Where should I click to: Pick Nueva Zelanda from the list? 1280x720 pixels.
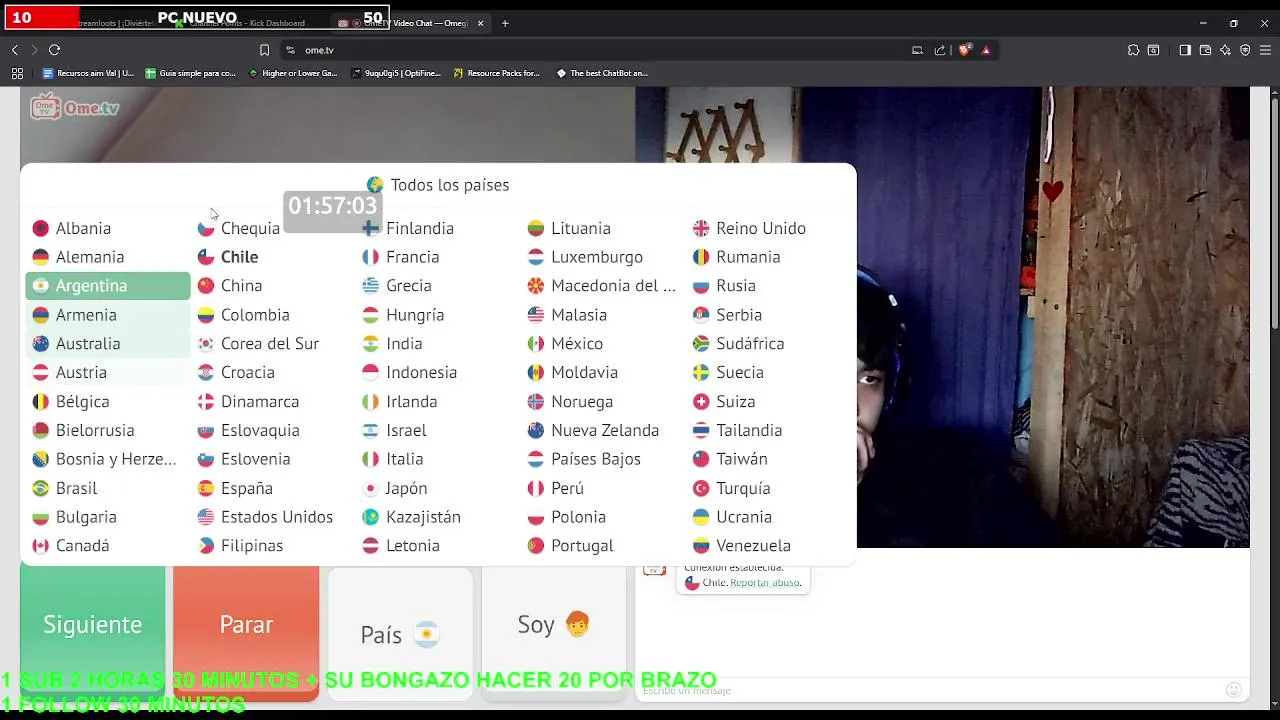603,430
